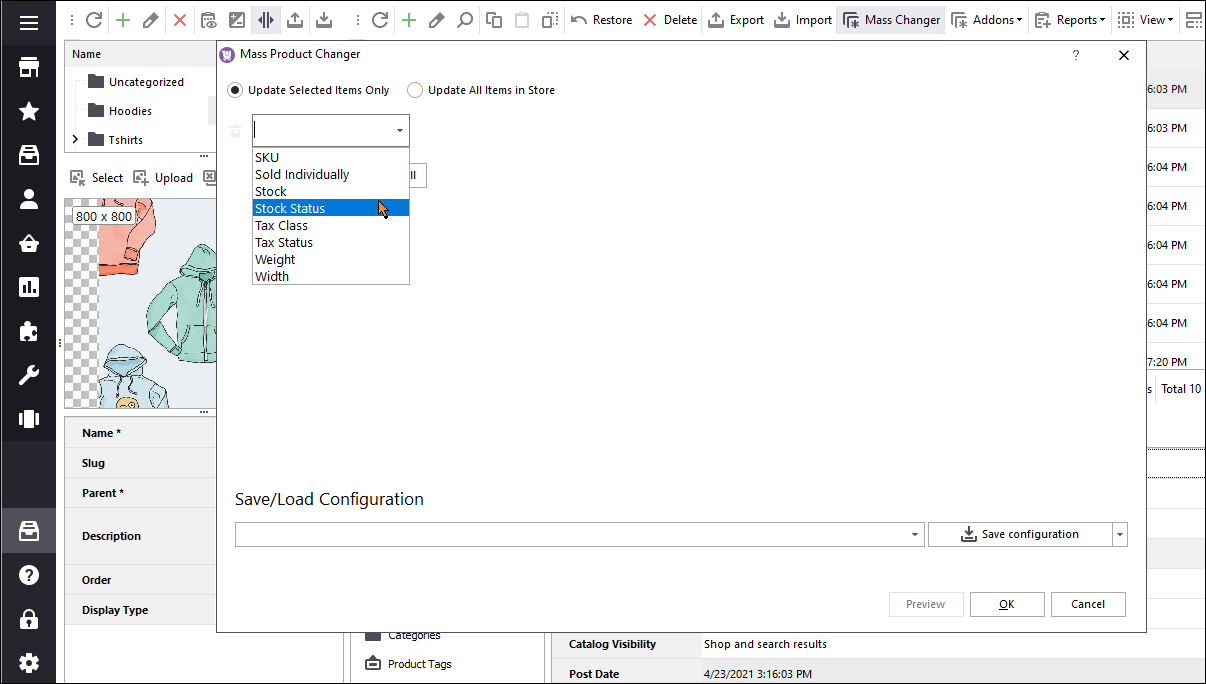Screen dimensions: 1206x684
Task: Click the green plus icon to add item
Action: coord(121,19)
